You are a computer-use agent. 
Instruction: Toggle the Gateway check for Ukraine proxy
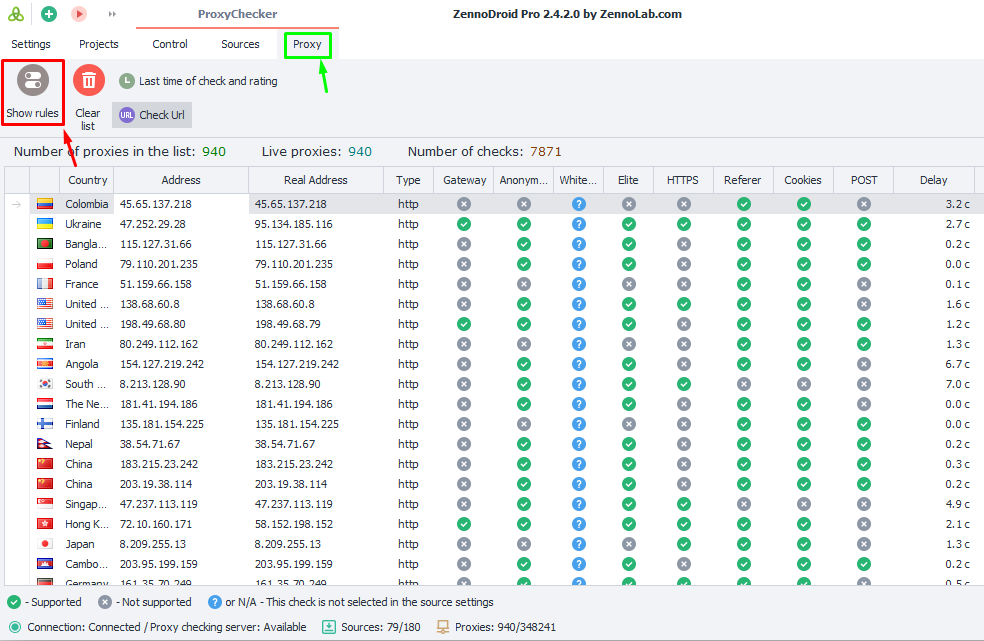(463, 224)
